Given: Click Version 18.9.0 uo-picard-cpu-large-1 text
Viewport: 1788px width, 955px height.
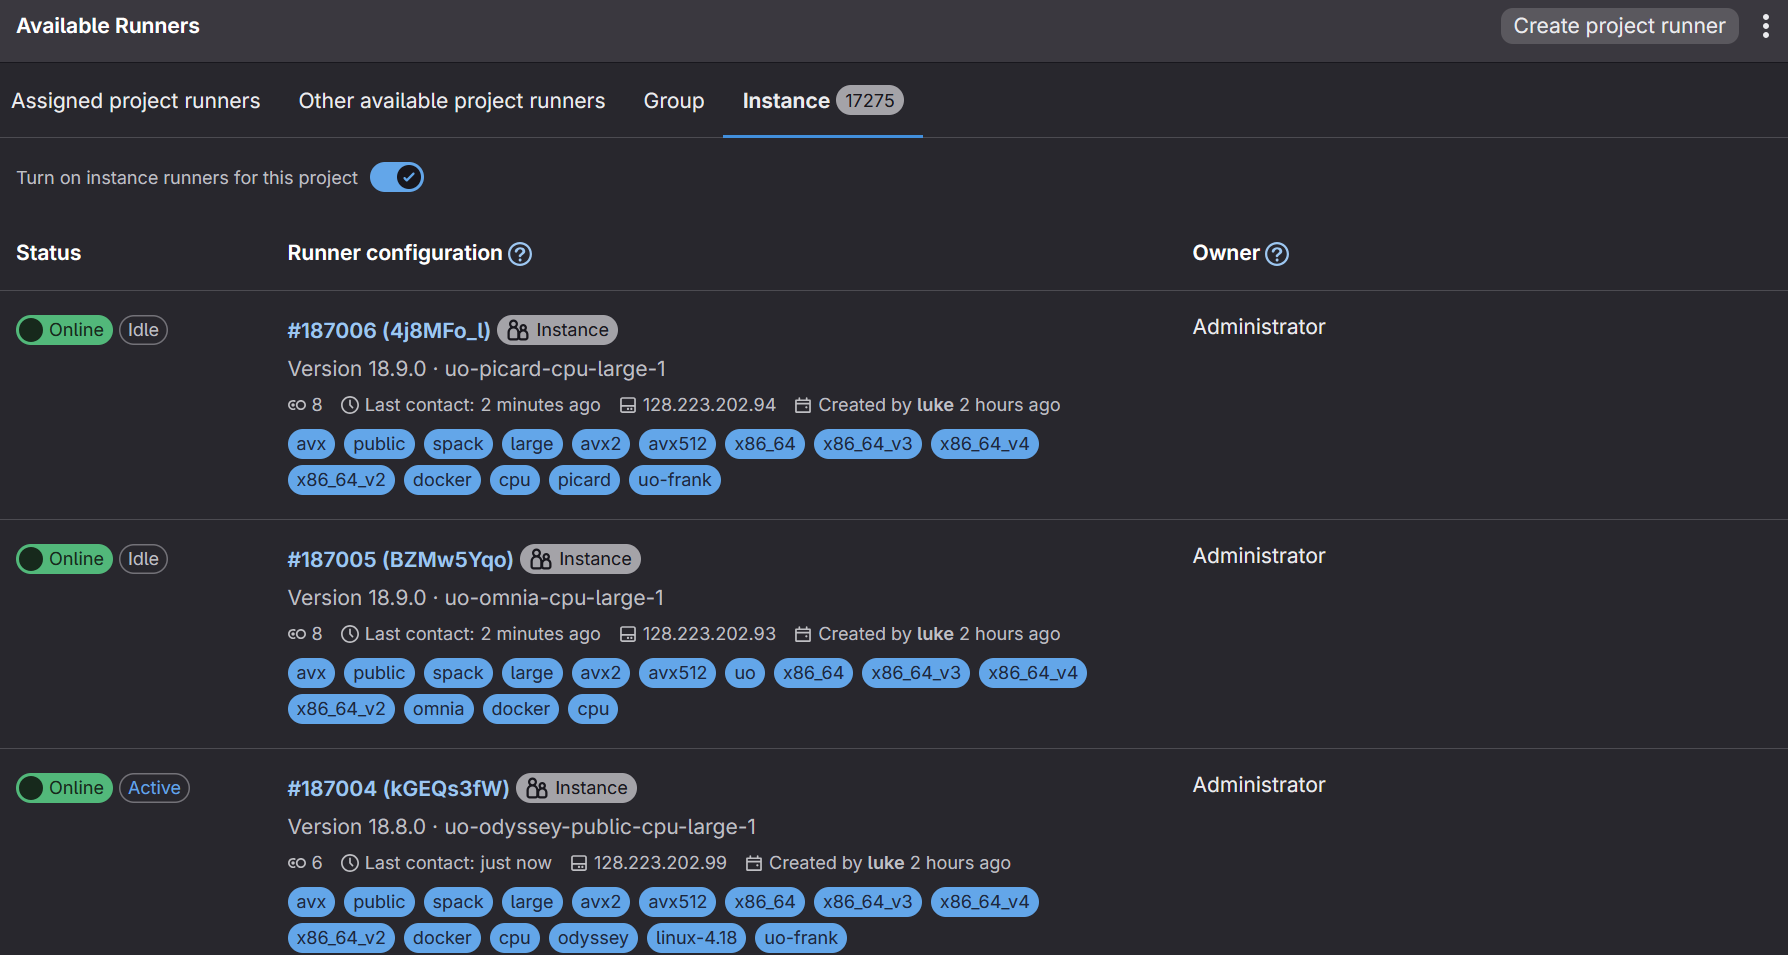Looking at the screenshot, I should tap(477, 369).
